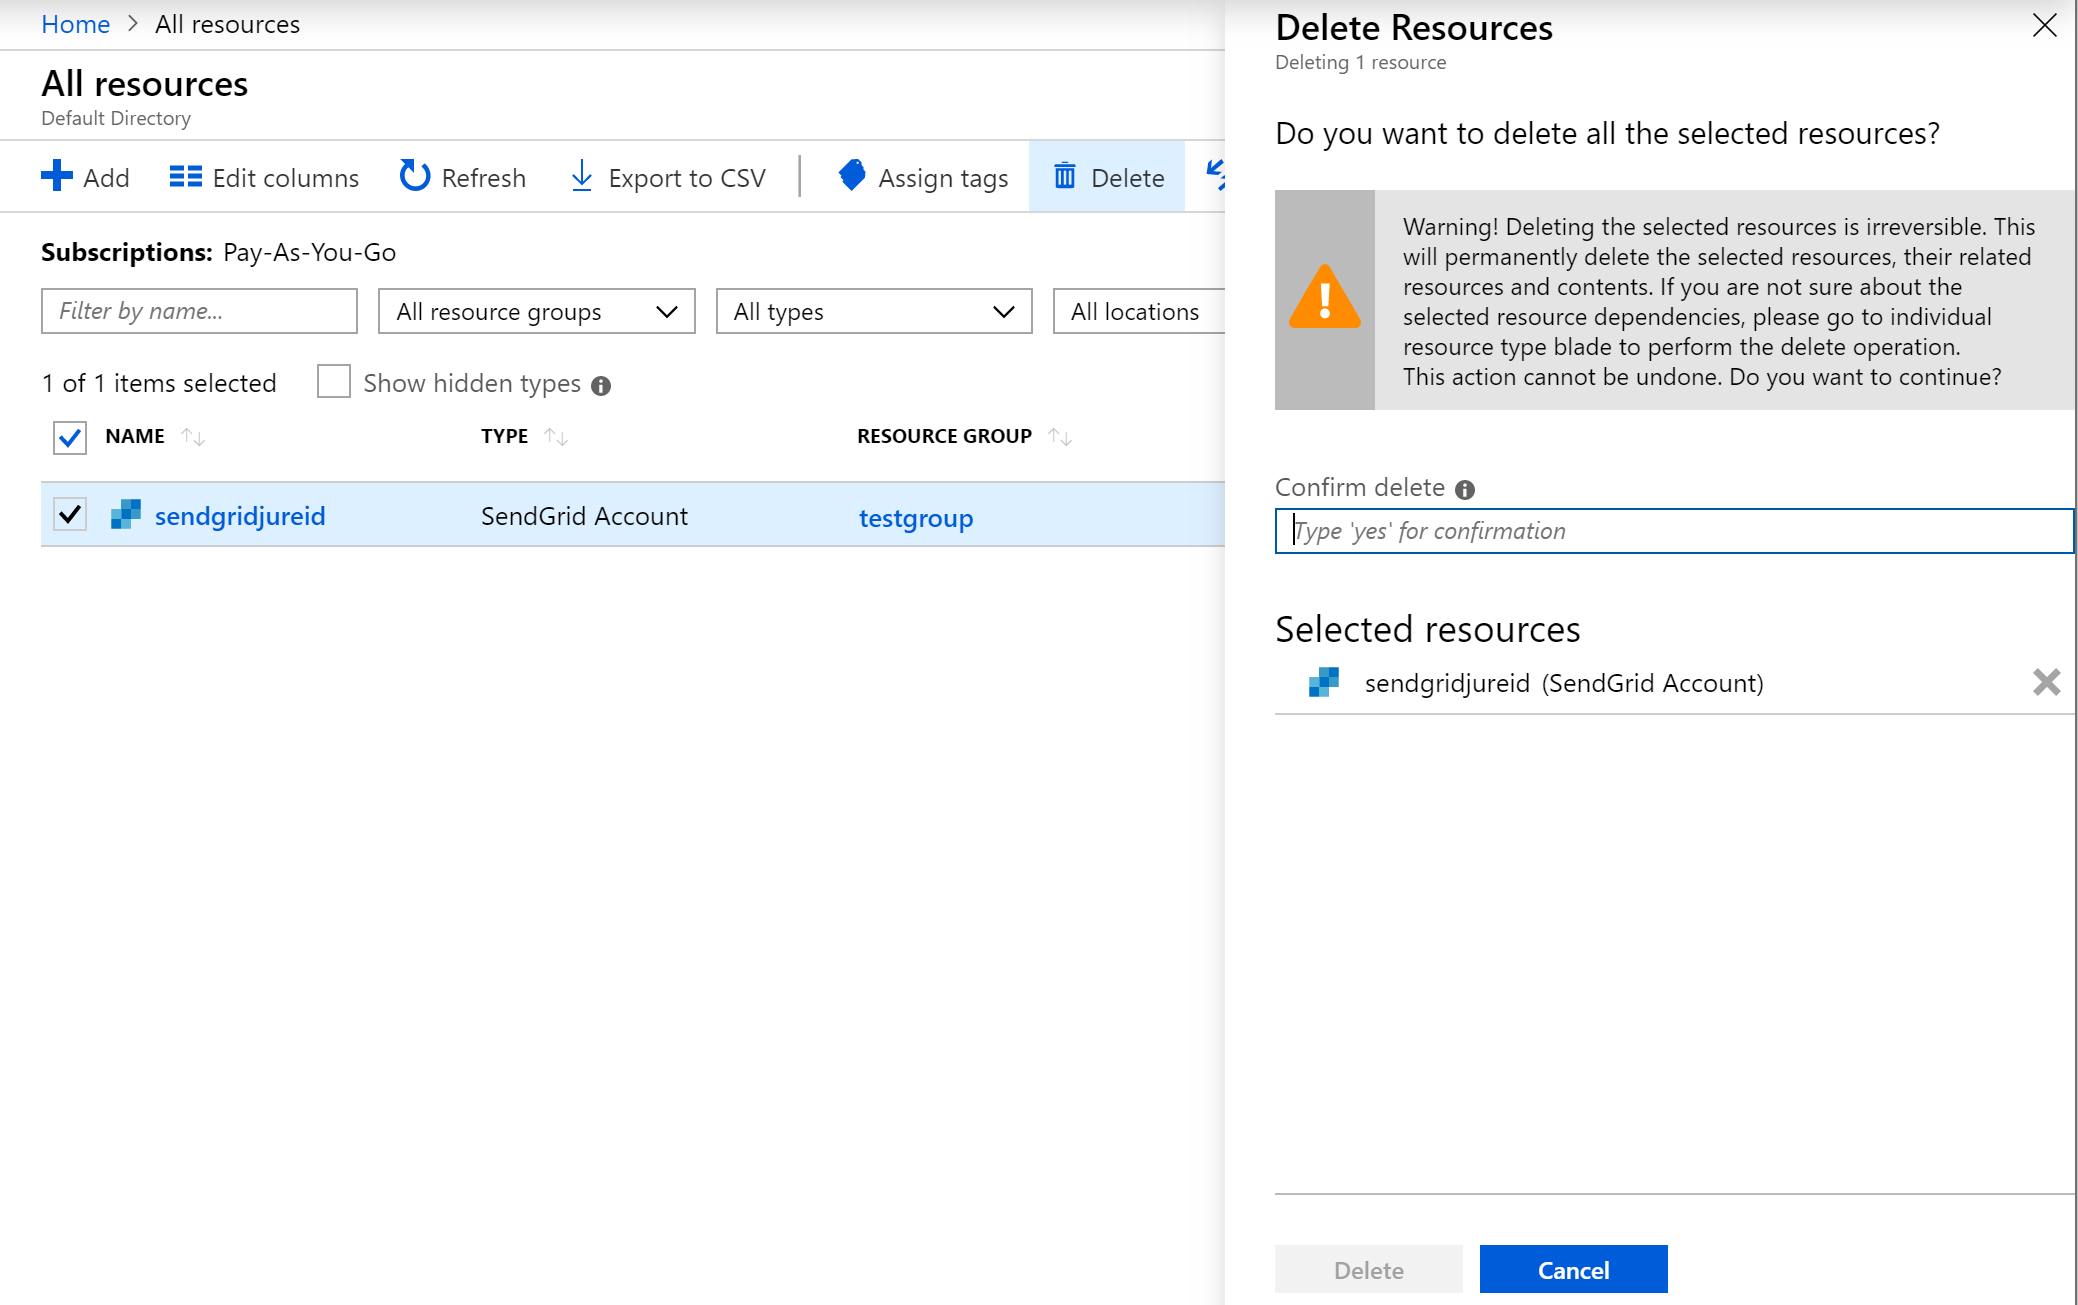This screenshot has height=1305, width=2078.
Task: Click the Cancel button
Action: click(x=1573, y=1267)
